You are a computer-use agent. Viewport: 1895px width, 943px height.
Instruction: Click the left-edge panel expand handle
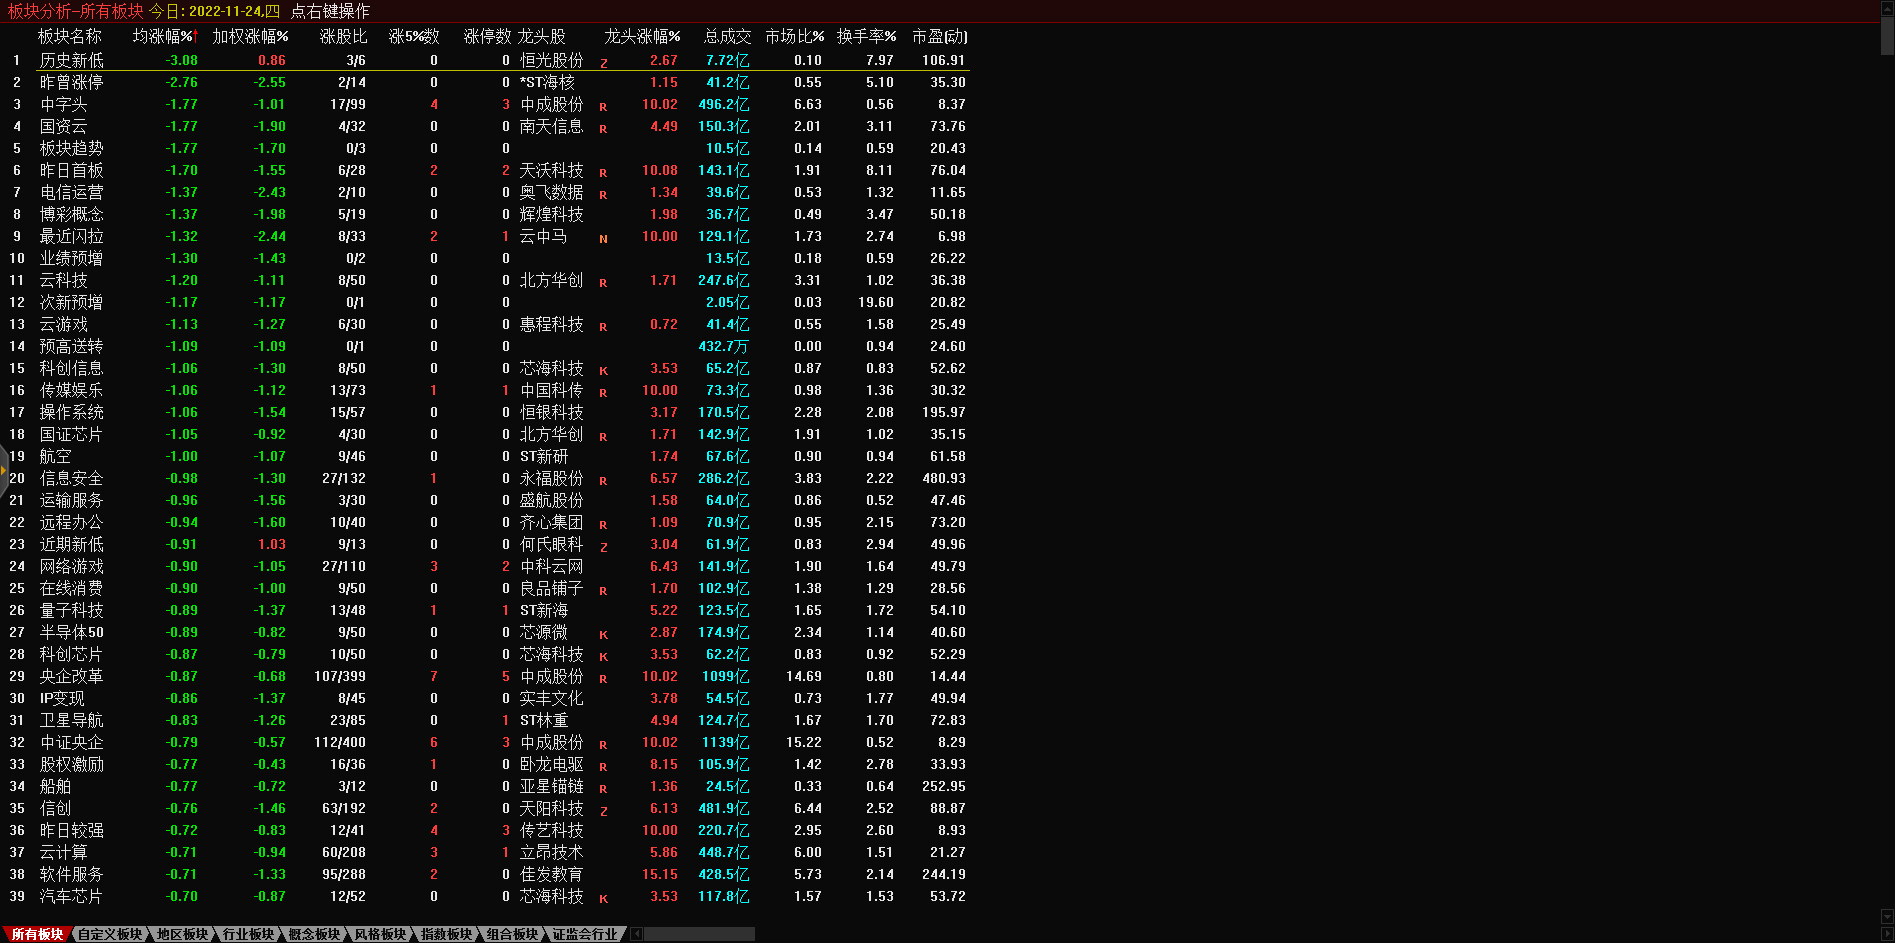click(4, 468)
